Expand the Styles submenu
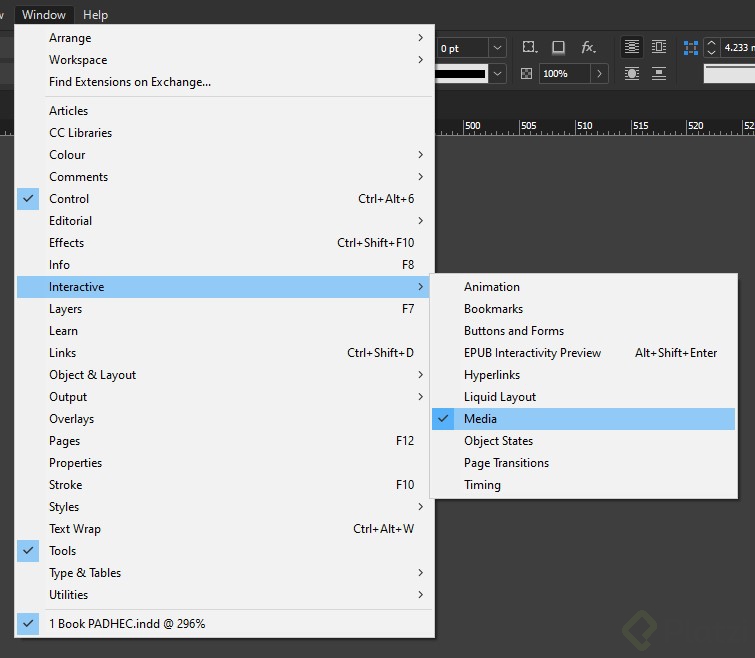This screenshot has height=658, width=755. [x=225, y=506]
